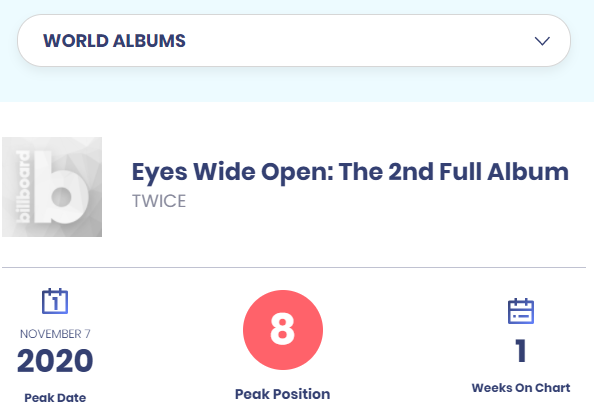Click the 2020 peak year

[55, 361]
